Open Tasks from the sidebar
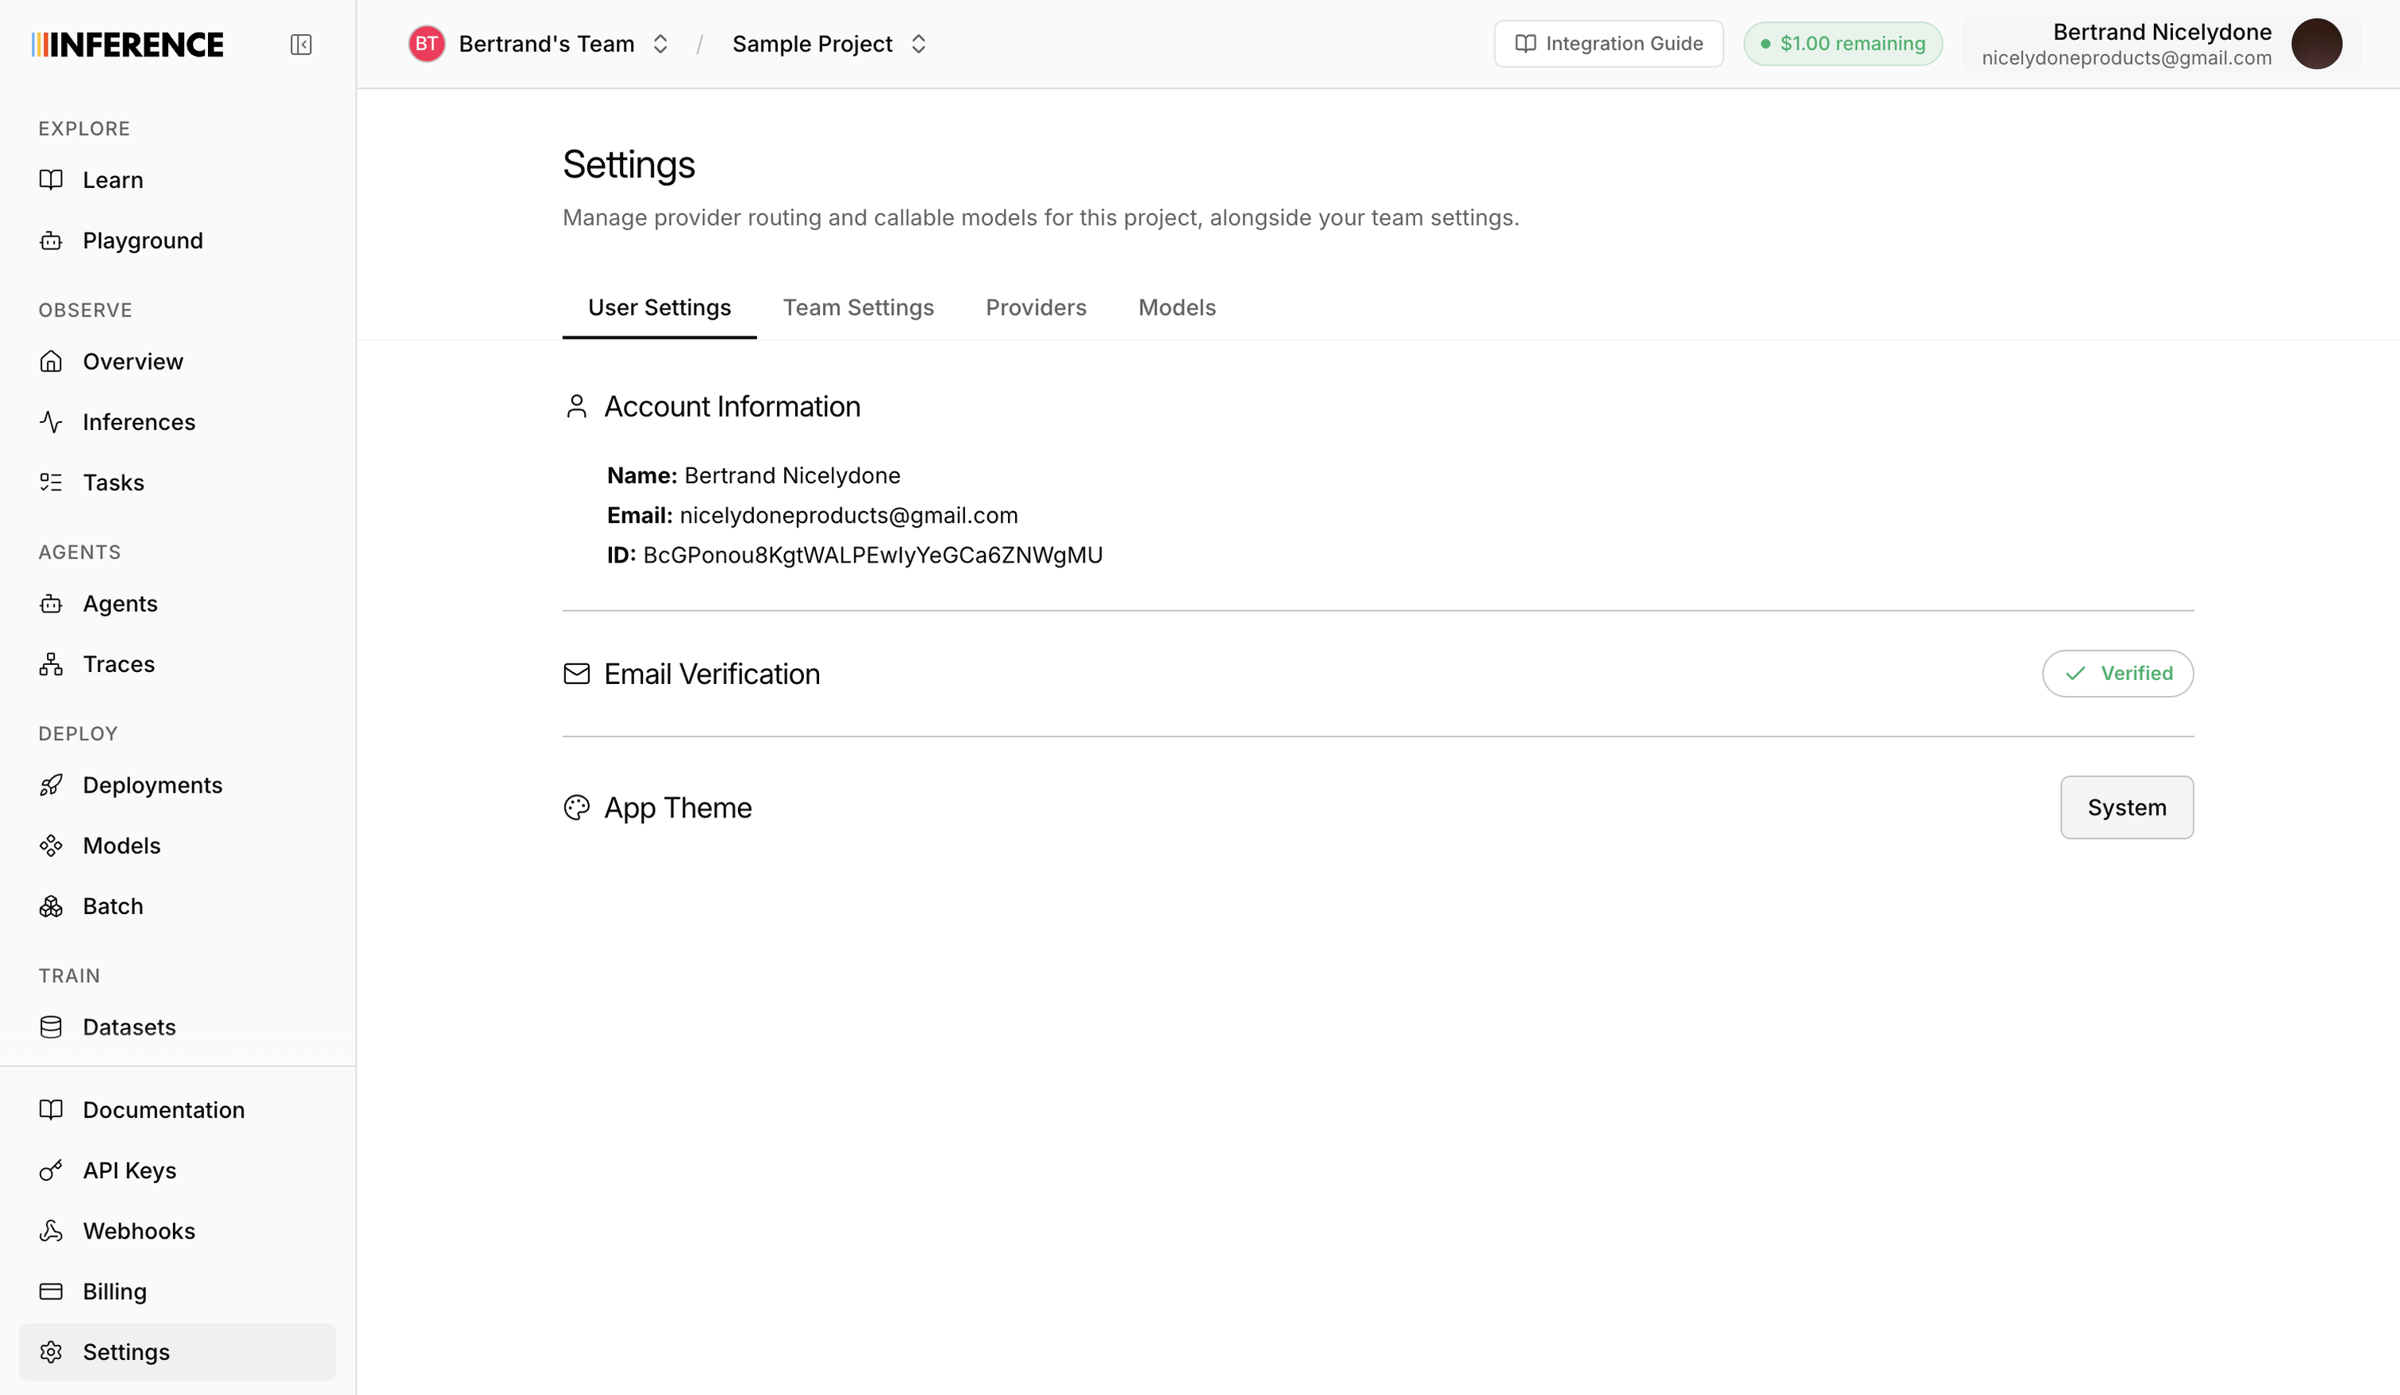The image size is (2400, 1395). 178,482
